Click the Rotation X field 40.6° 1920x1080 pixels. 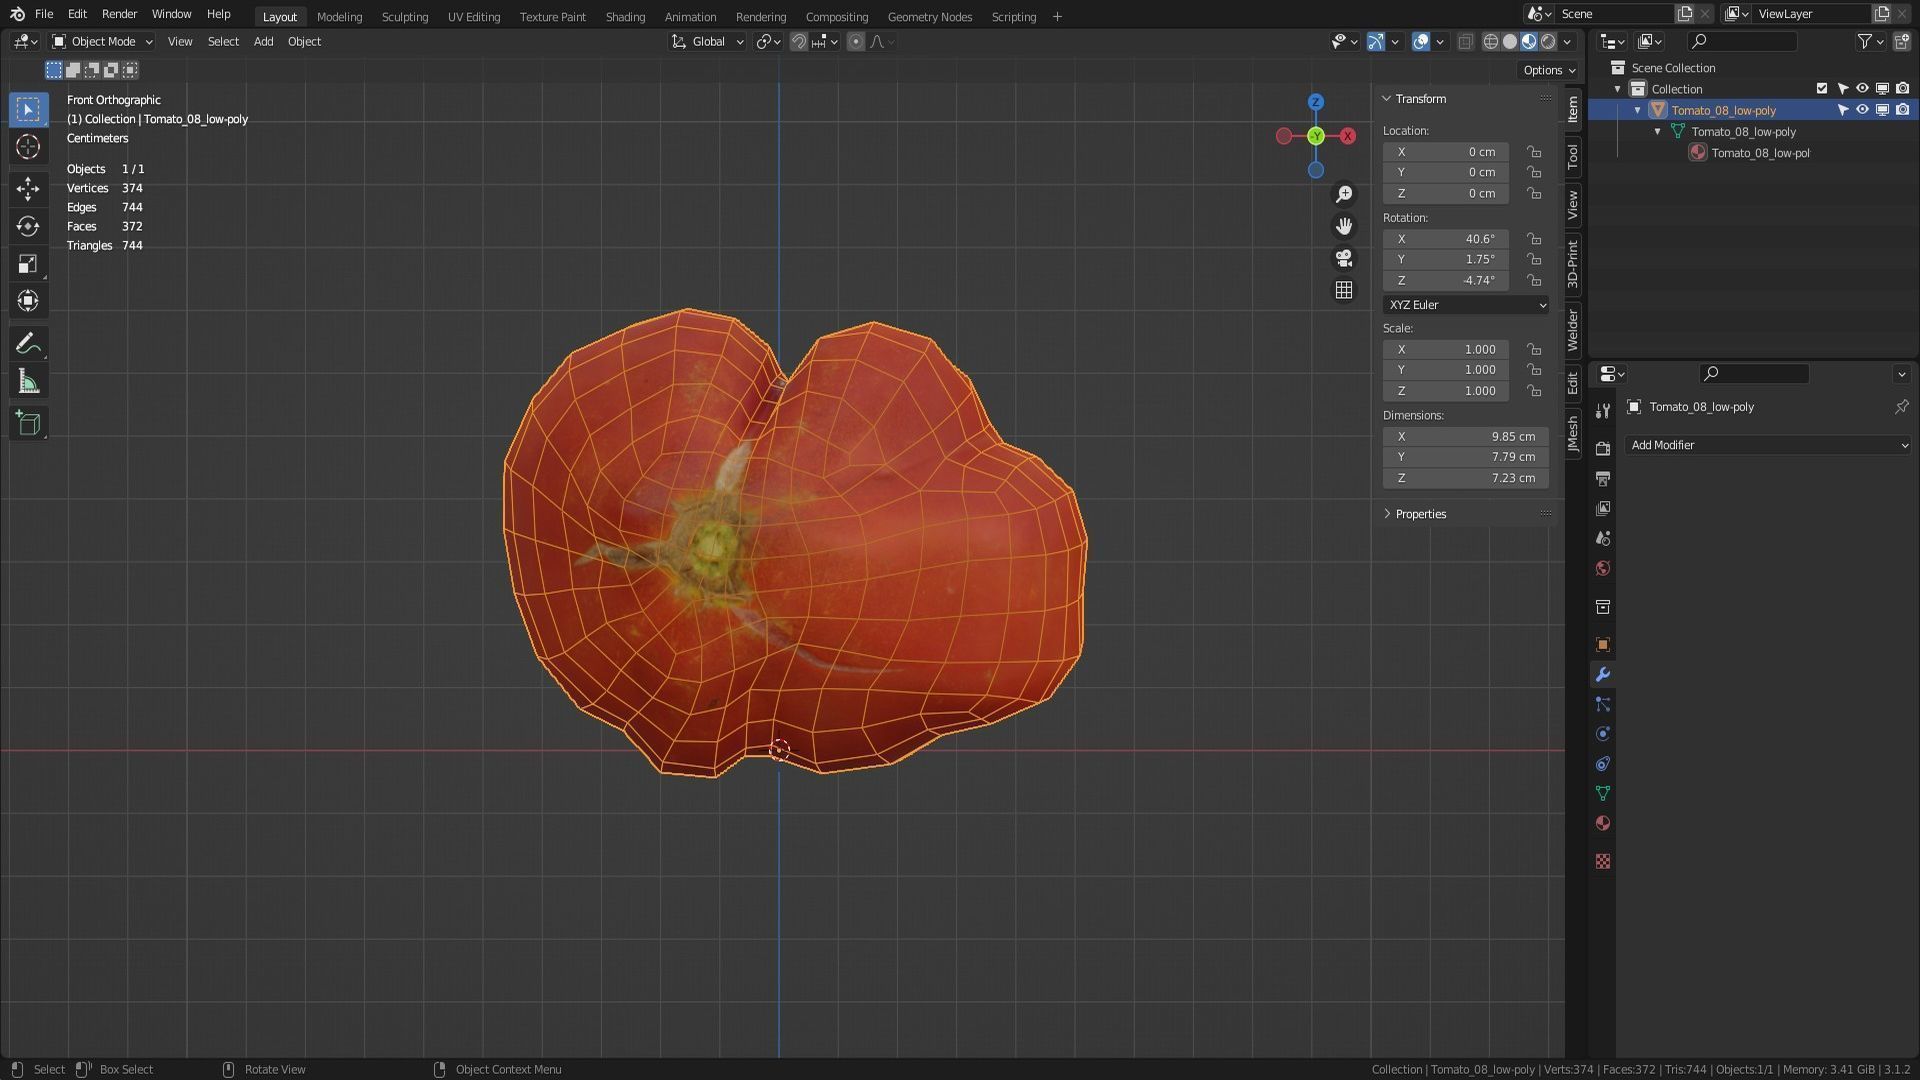tap(1446, 239)
